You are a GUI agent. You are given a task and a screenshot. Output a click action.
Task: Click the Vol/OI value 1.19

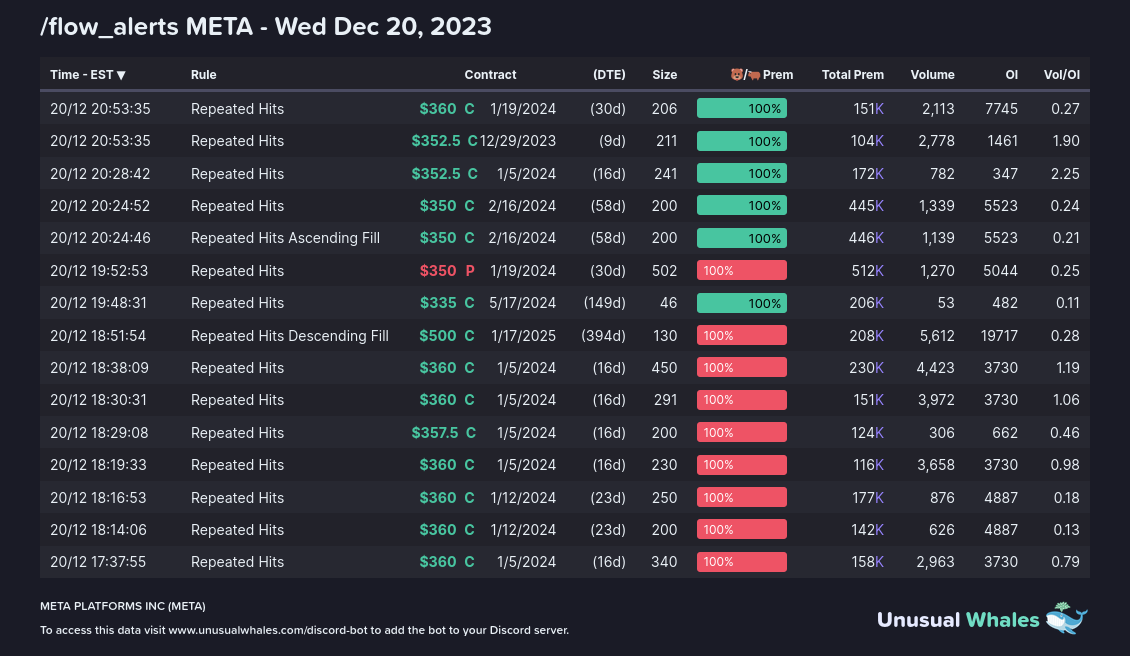click(1068, 368)
